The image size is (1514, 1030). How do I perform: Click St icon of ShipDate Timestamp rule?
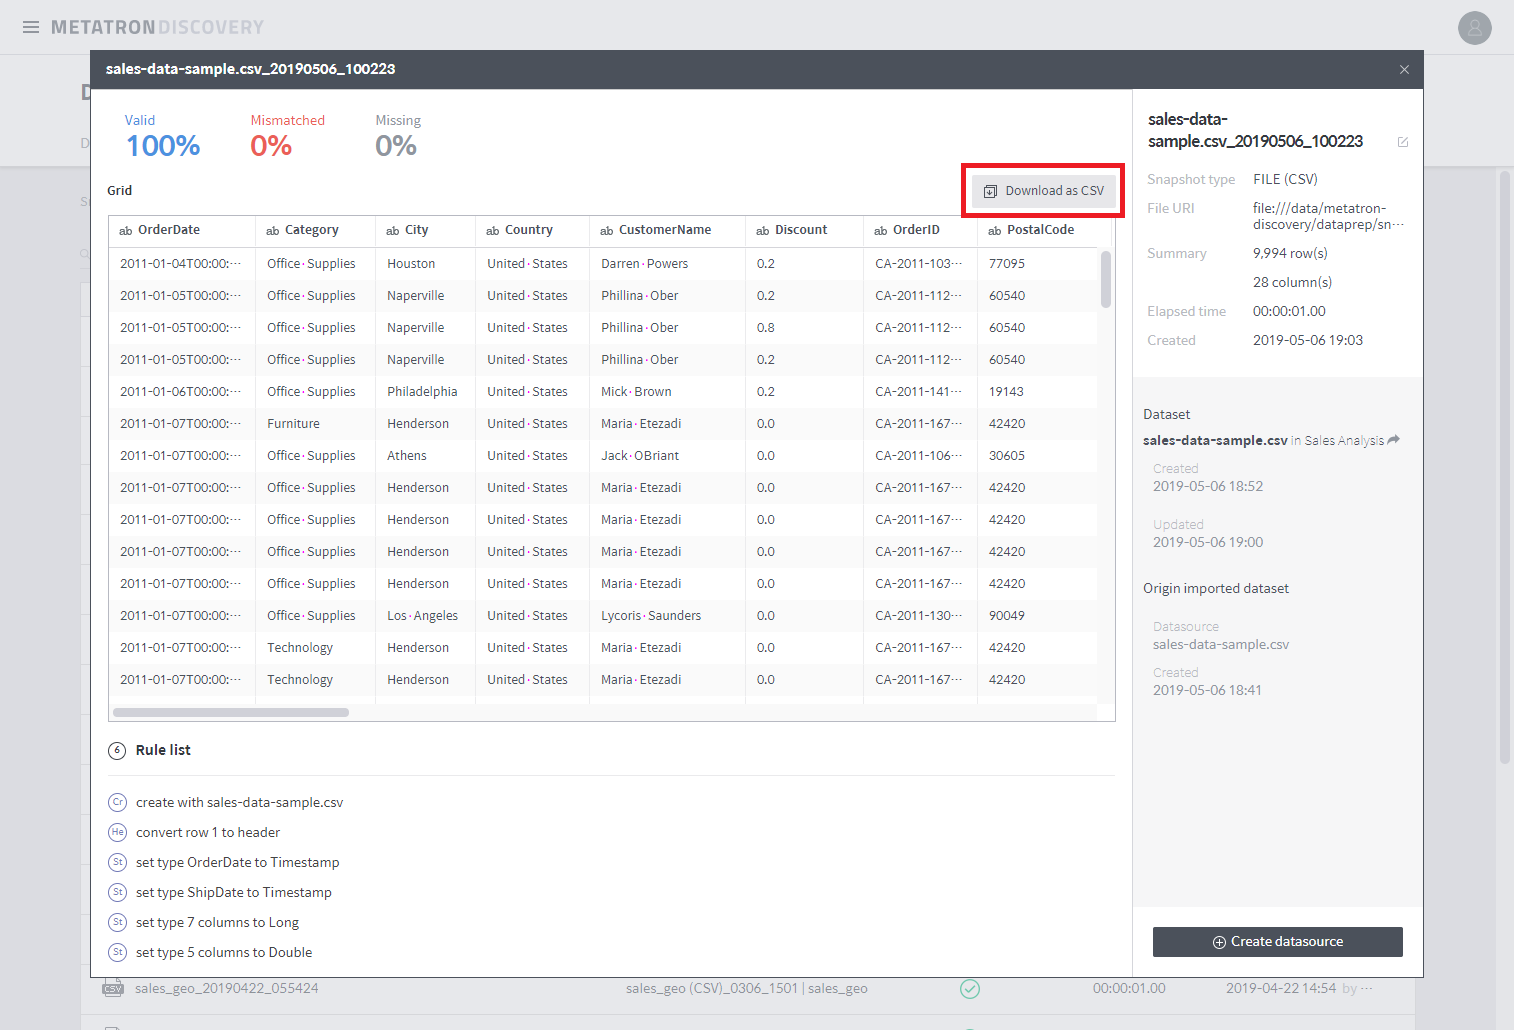click(x=118, y=892)
